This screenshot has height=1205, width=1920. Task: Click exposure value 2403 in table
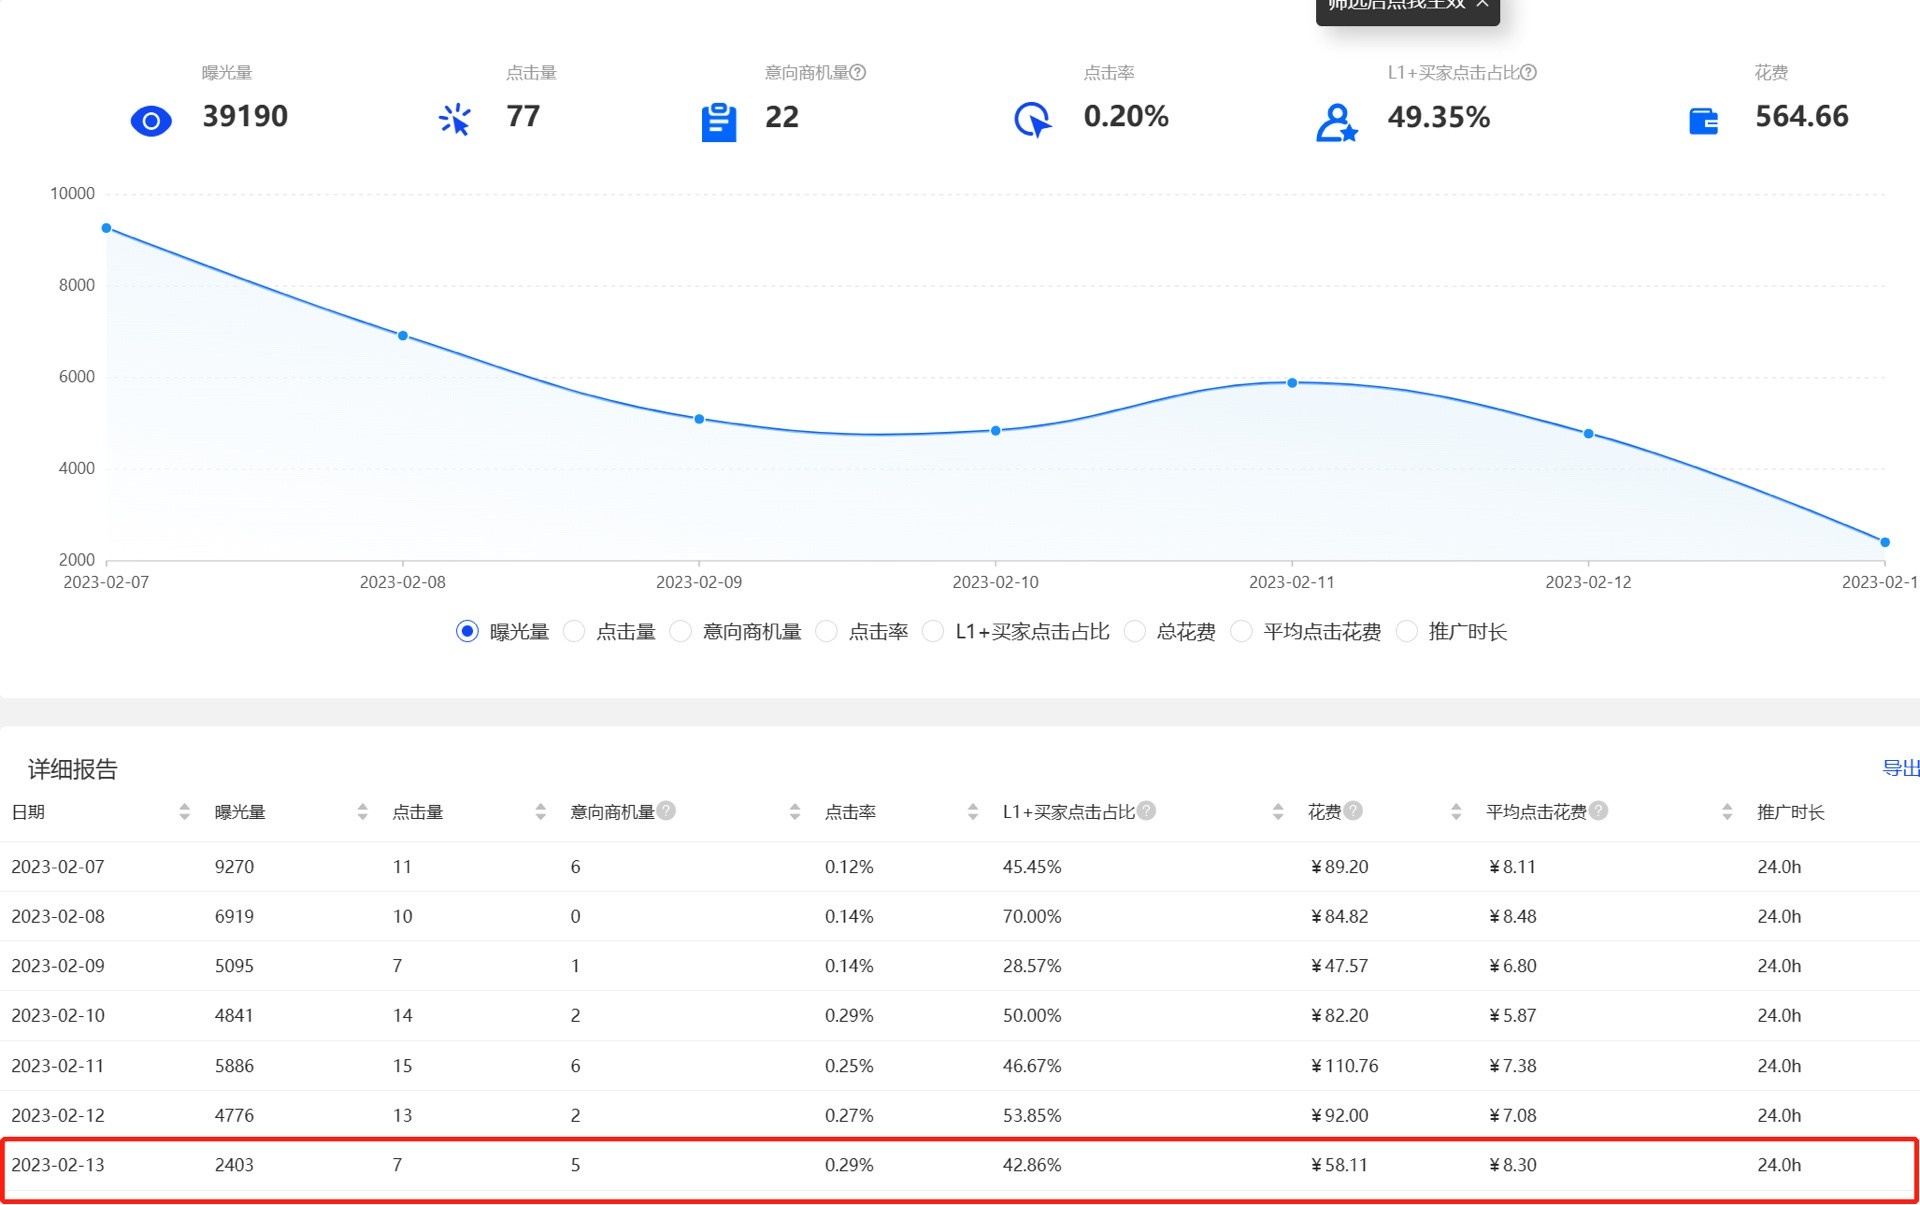point(234,1165)
